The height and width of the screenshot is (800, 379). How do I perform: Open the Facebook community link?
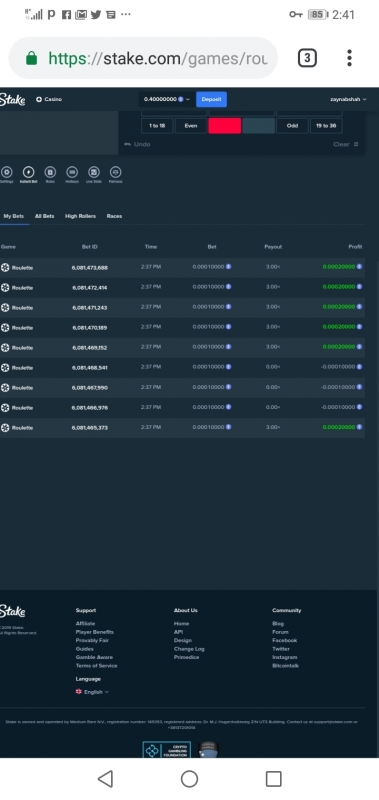tap(284, 640)
